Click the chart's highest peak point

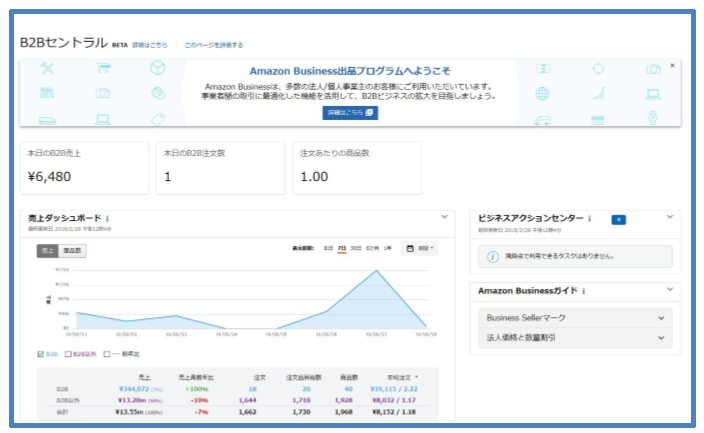376,271
